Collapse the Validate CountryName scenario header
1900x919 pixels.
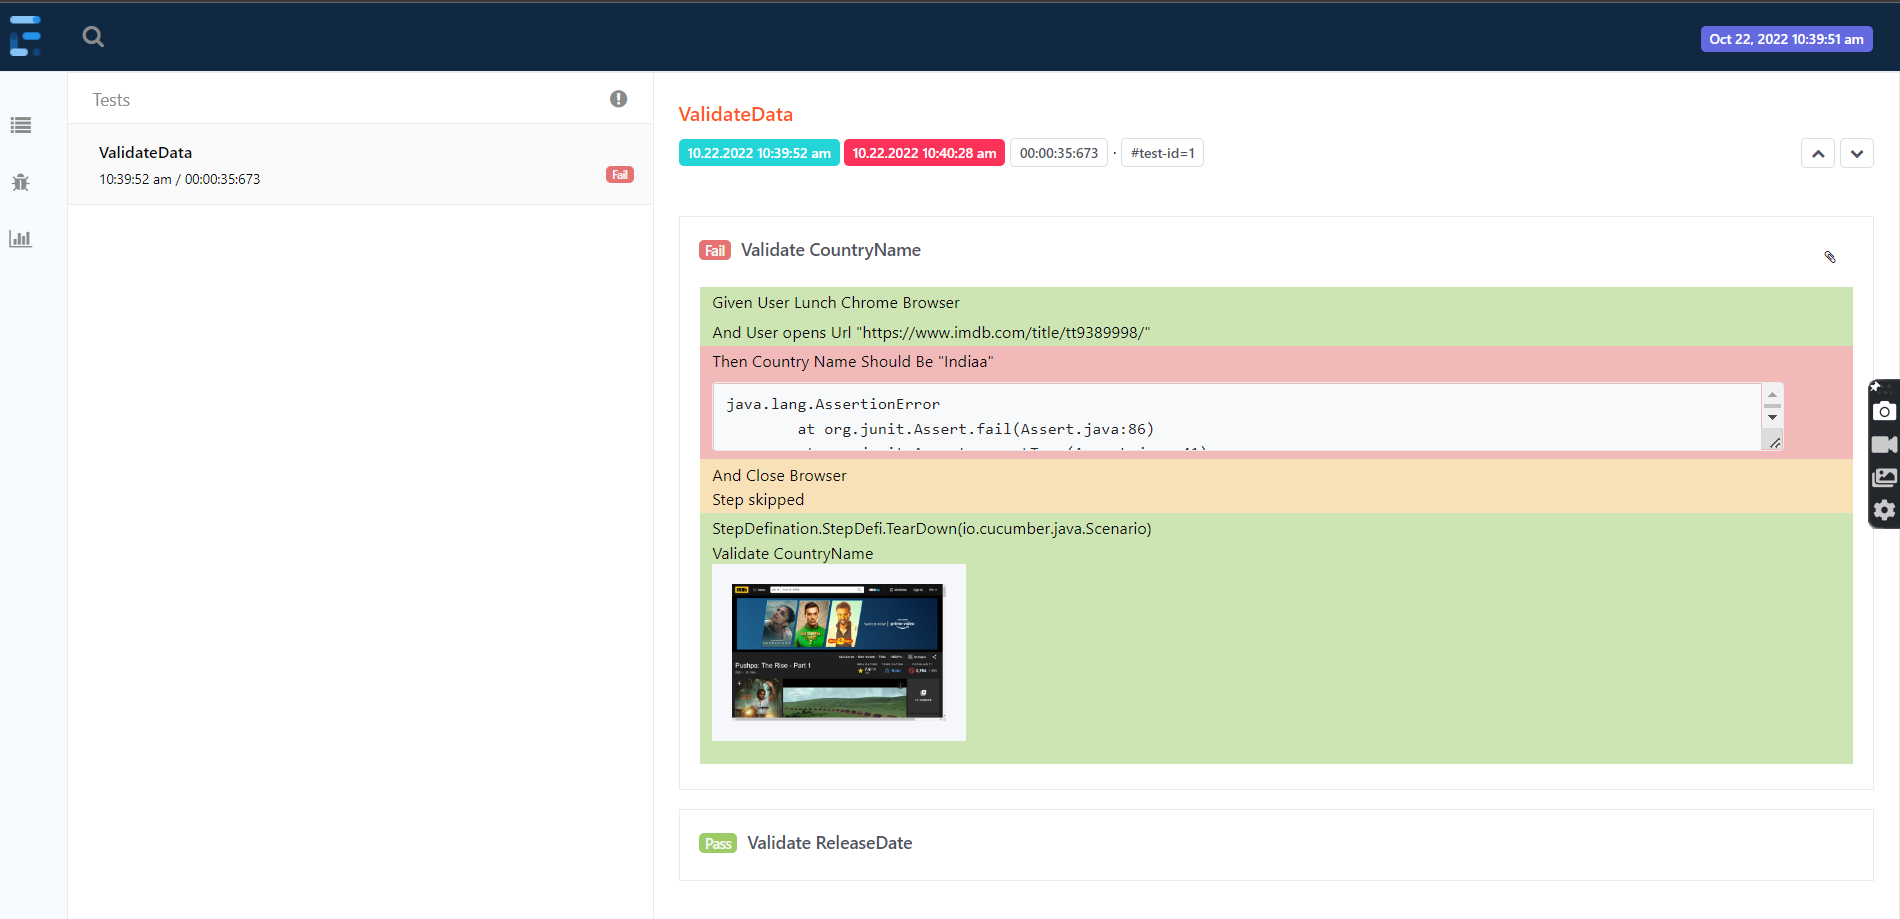1276,250
